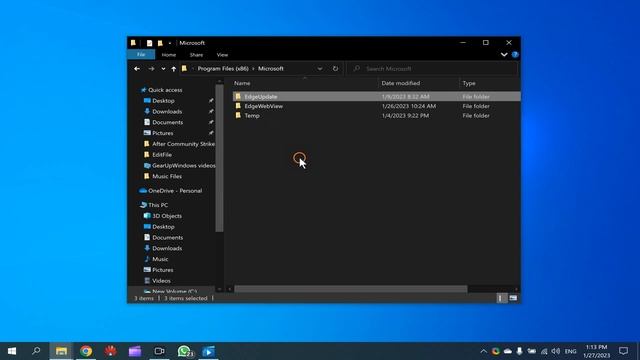Show hidden system tray icons
The image size is (640, 360).
[x=484, y=351]
